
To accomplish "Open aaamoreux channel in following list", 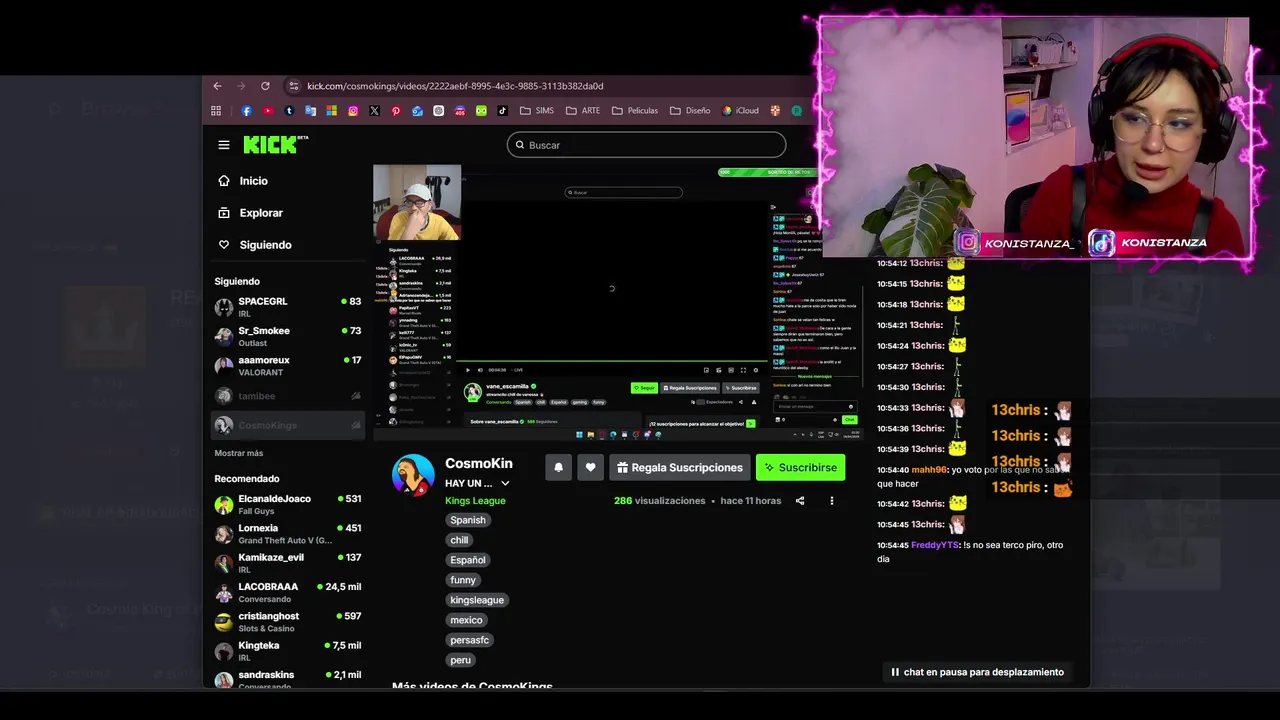I will pos(288,365).
